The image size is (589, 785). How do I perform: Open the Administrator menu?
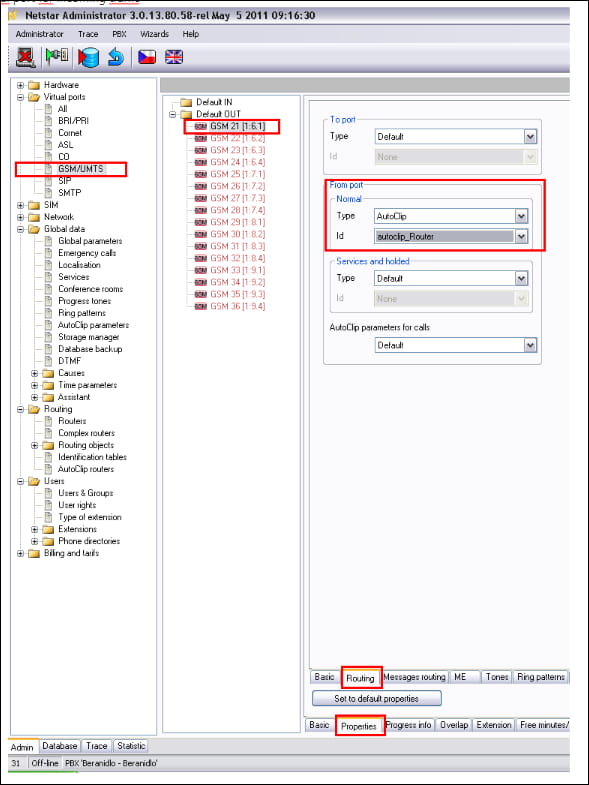click(x=40, y=34)
